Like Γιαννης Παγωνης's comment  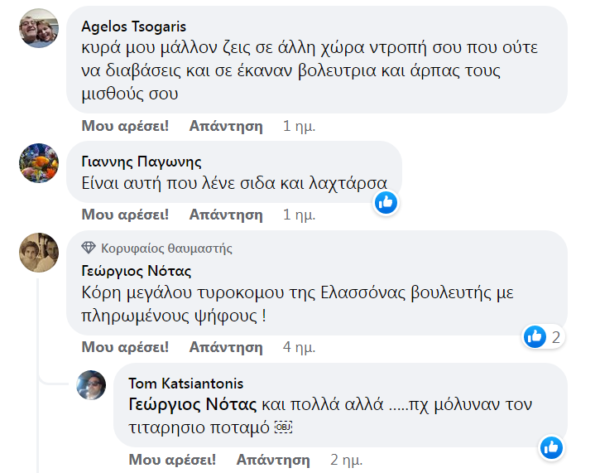coord(125,214)
